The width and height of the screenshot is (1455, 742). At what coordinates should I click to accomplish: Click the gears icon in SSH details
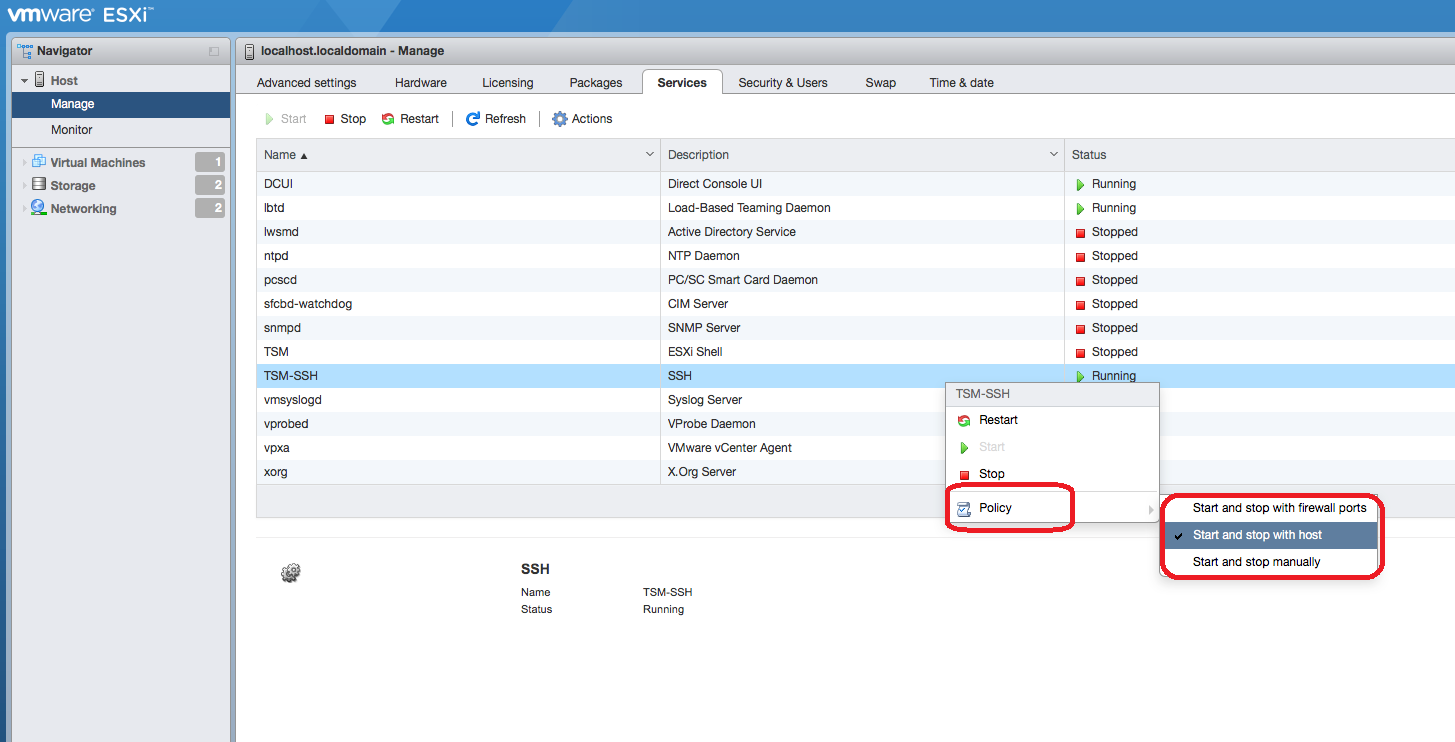(291, 573)
